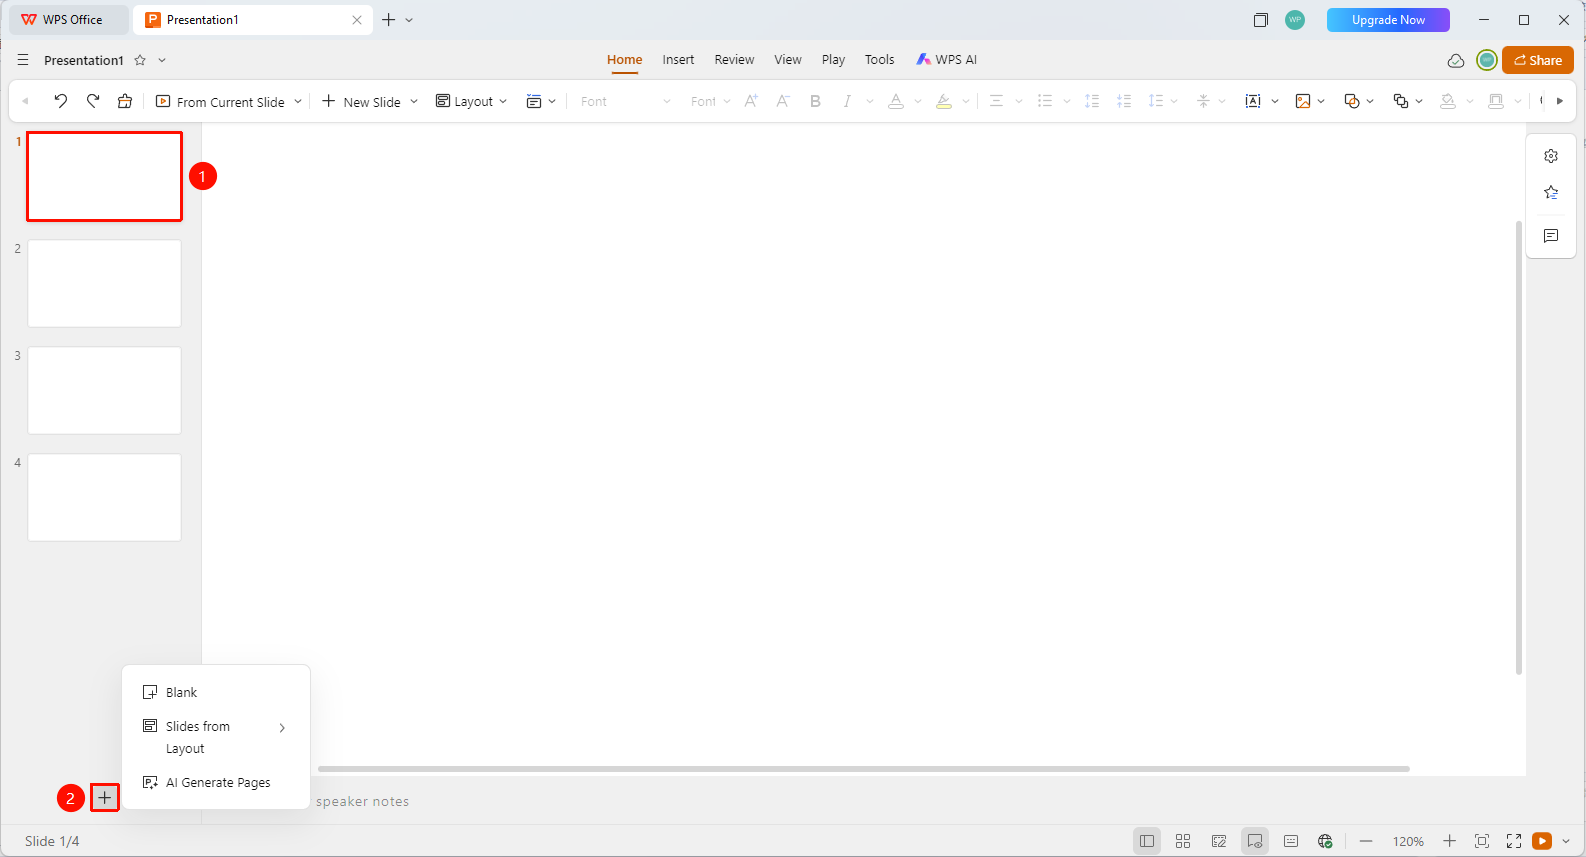Open the settings gear in the right sidebar
Image resolution: width=1586 pixels, height=857 pixels.
coord(1551,156)
